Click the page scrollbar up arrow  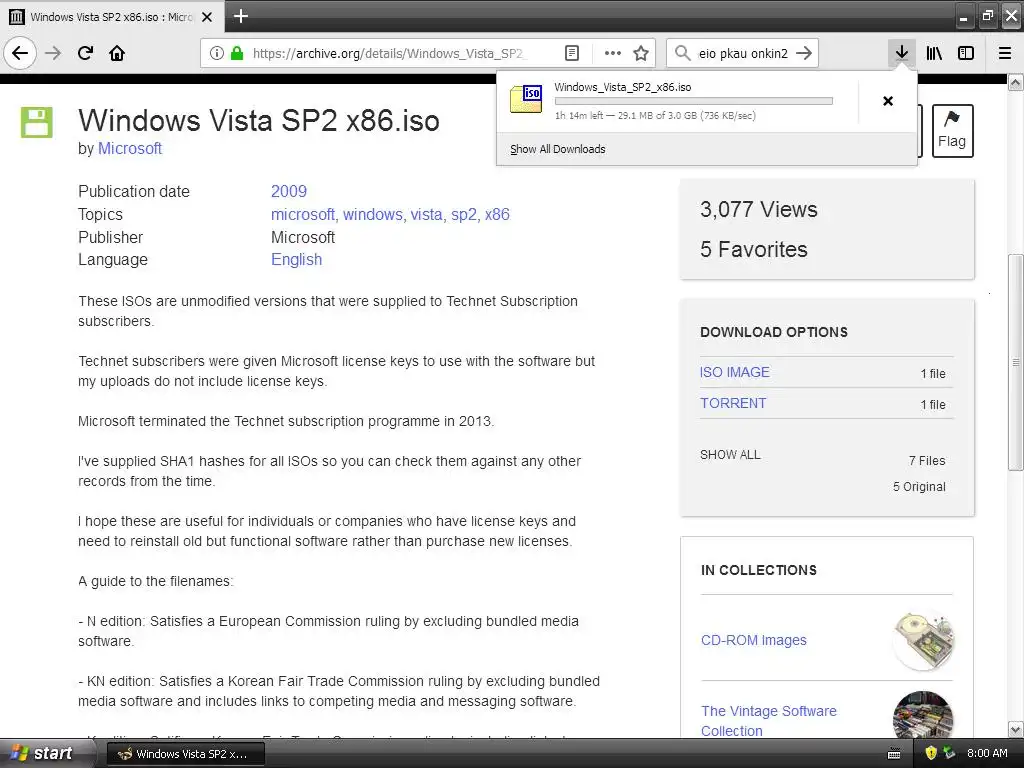[1015, 82]
